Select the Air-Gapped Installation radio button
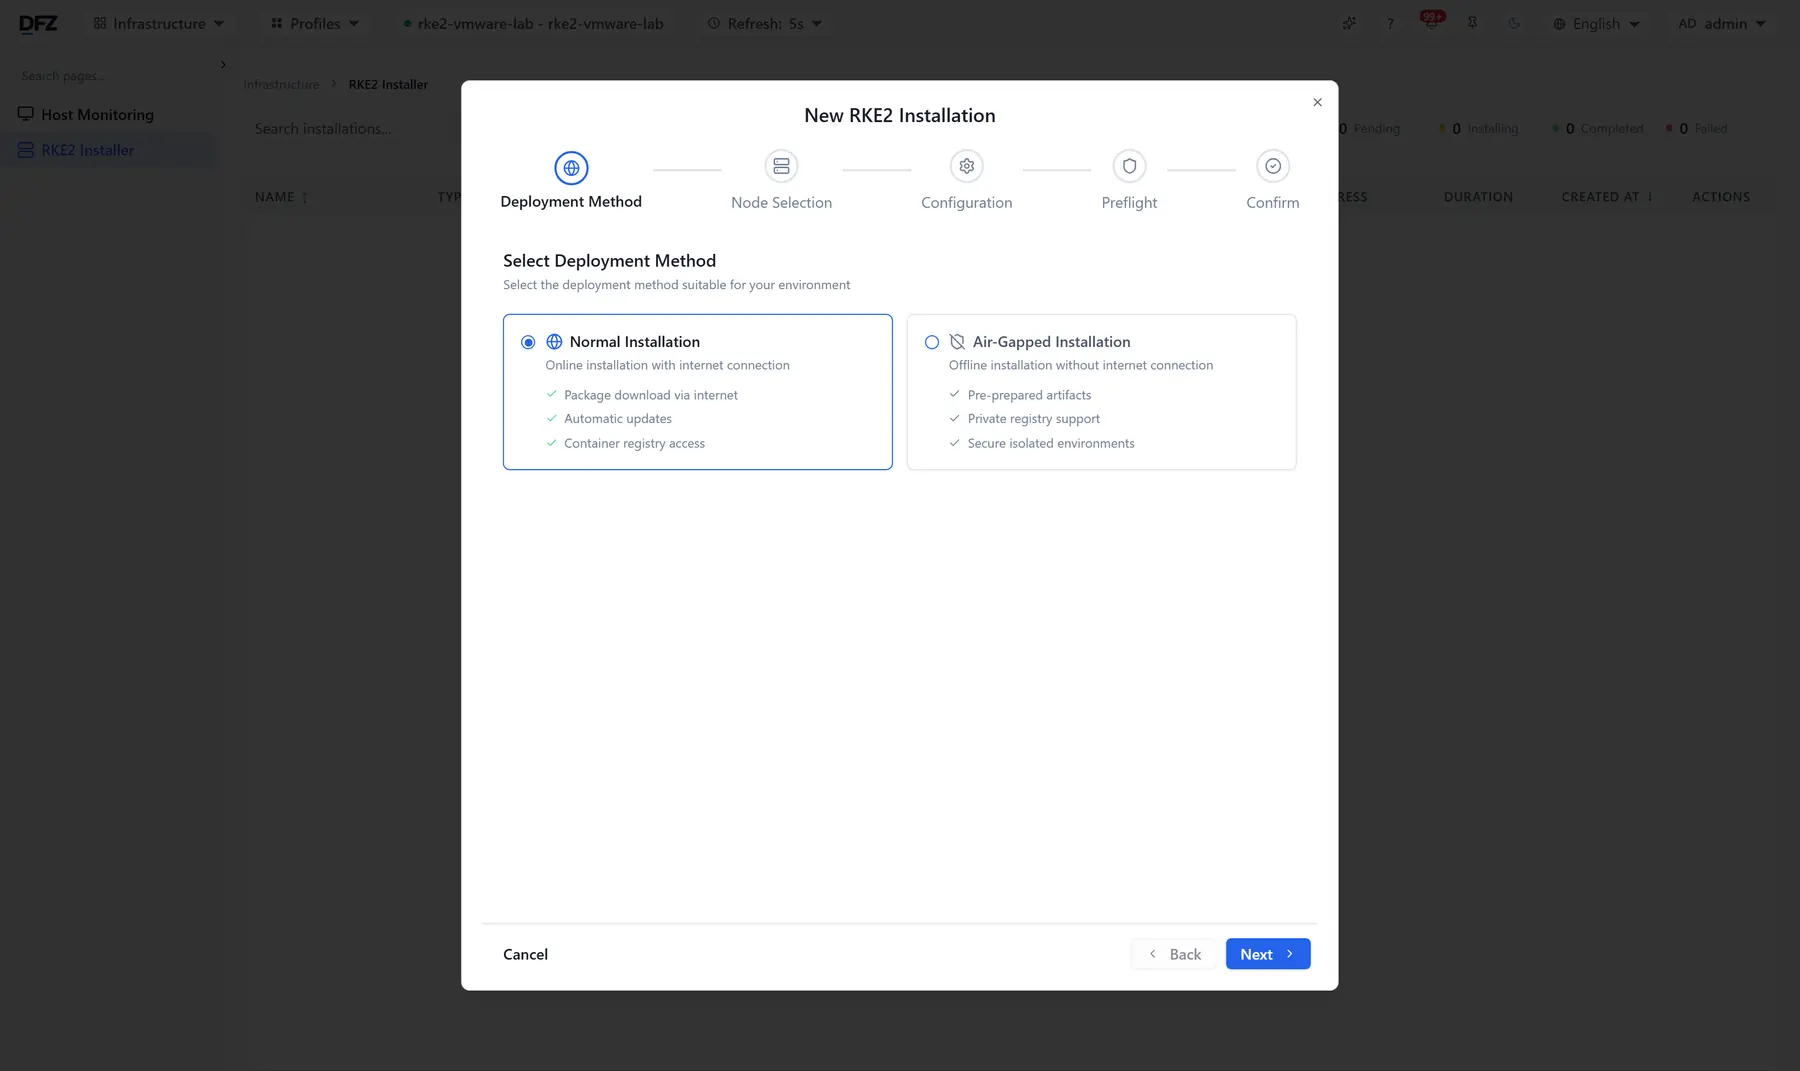This screenshot has height=1071, width=1800. pyautogui.click(x=931, y=342)
